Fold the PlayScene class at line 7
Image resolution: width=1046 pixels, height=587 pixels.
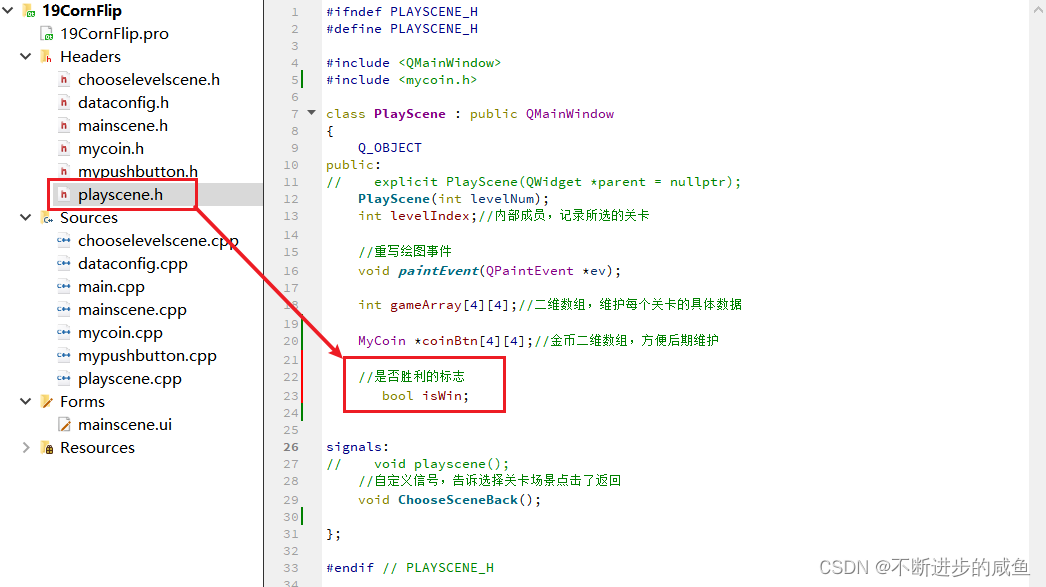pos(311,113)
